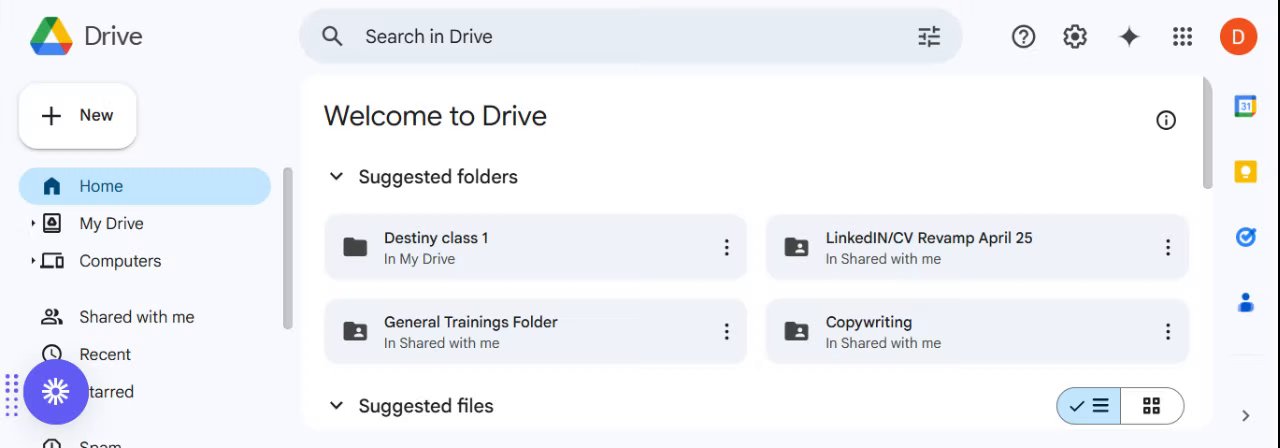The height and width of the screenshot is (448, 1280).
Task: Open the Recent files view
Action: tap(105, 354)
